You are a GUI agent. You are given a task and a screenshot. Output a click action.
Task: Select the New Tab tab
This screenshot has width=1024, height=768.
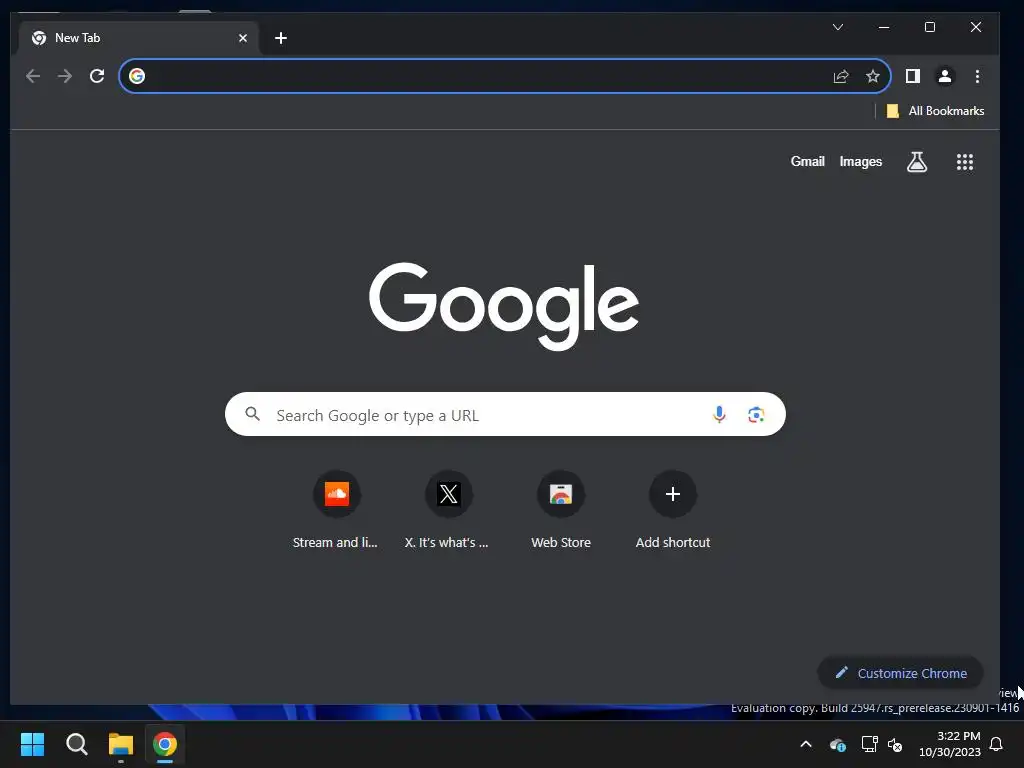click(x=138, y=38)
